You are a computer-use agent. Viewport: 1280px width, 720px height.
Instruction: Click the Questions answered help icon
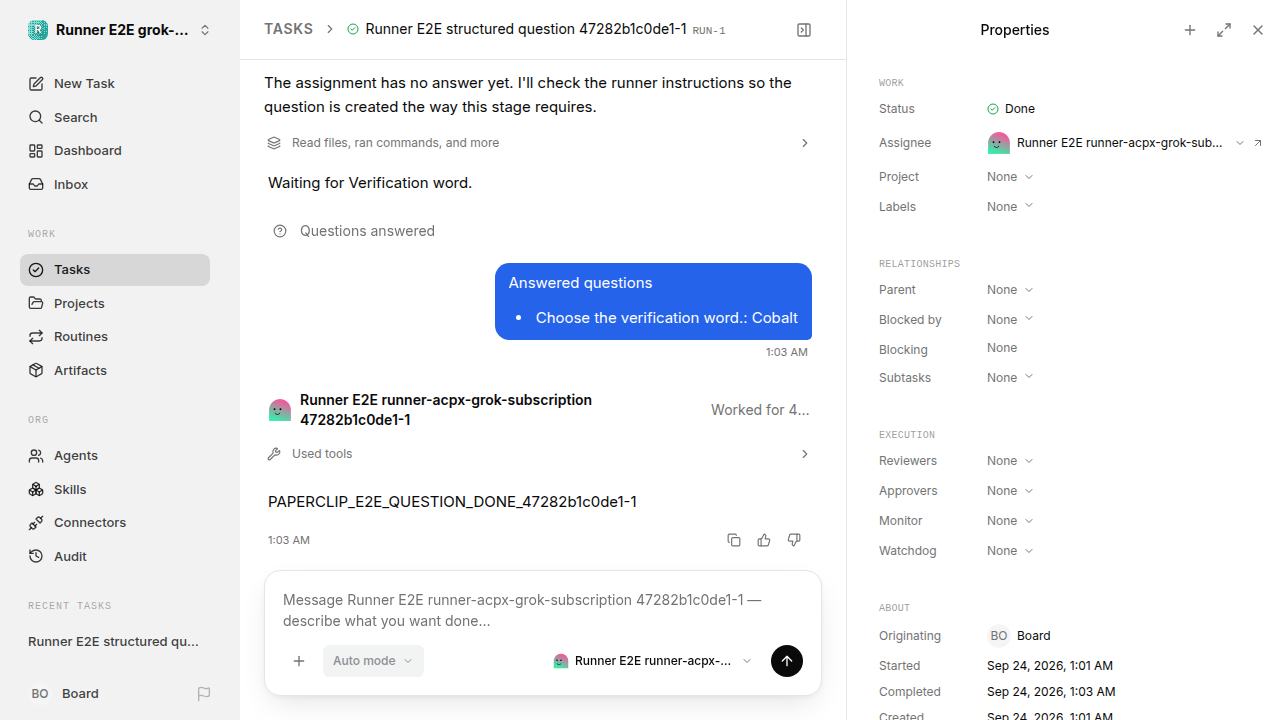(x=280, y=231)
